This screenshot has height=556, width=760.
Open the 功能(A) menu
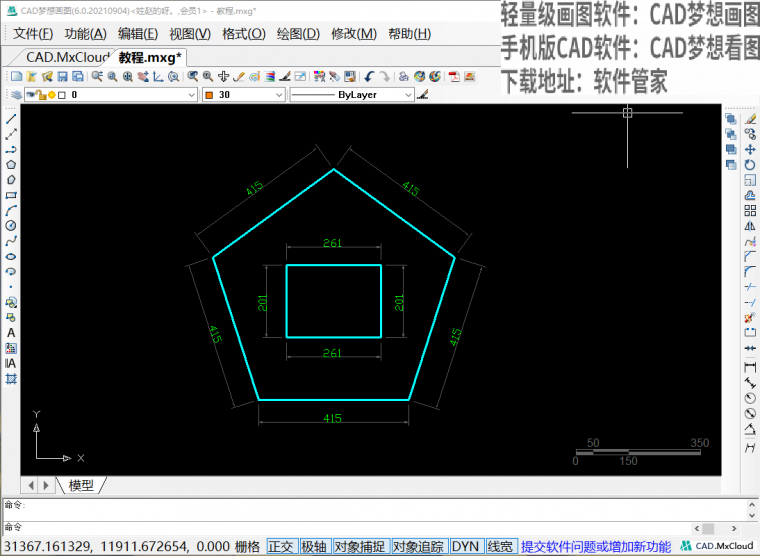pyautogui.click(x=85, y=34)
